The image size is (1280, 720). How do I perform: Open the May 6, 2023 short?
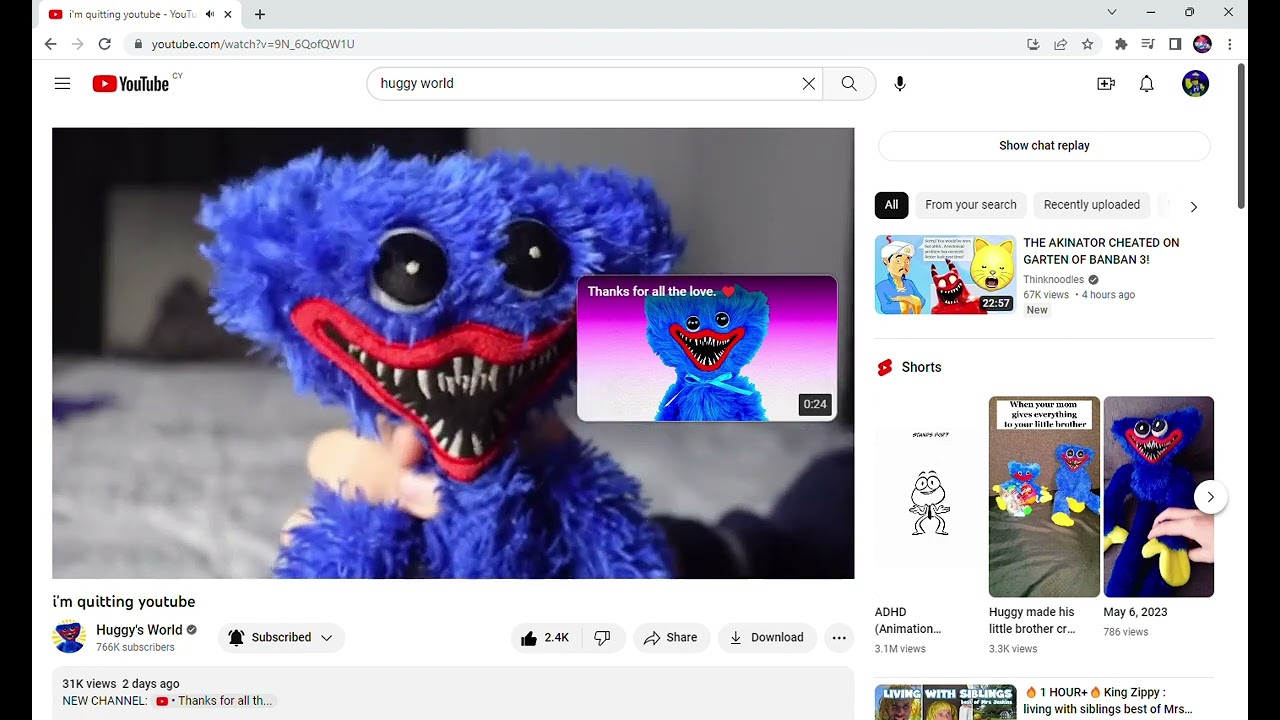click(x=1158, y=497)
